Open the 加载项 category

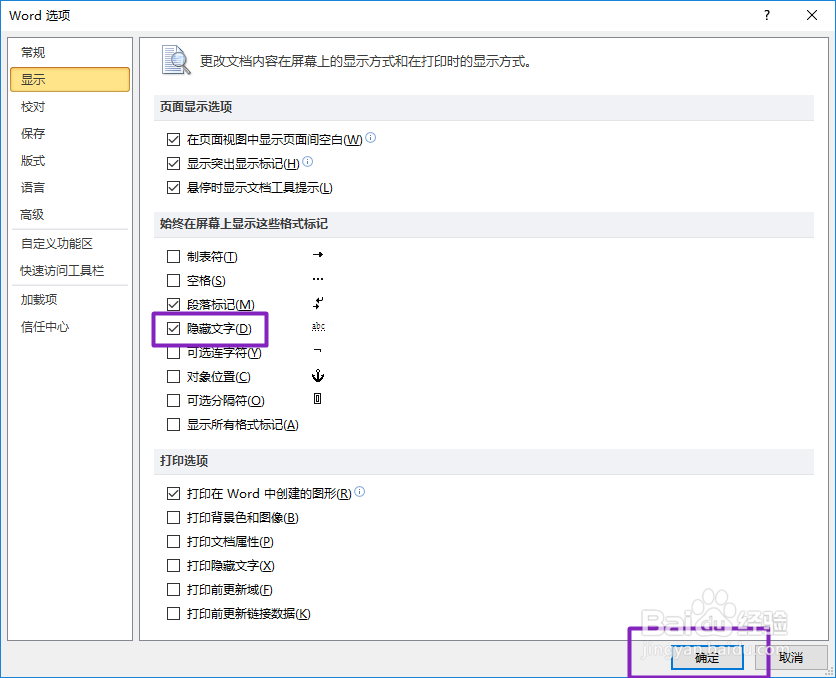point(70,300)
